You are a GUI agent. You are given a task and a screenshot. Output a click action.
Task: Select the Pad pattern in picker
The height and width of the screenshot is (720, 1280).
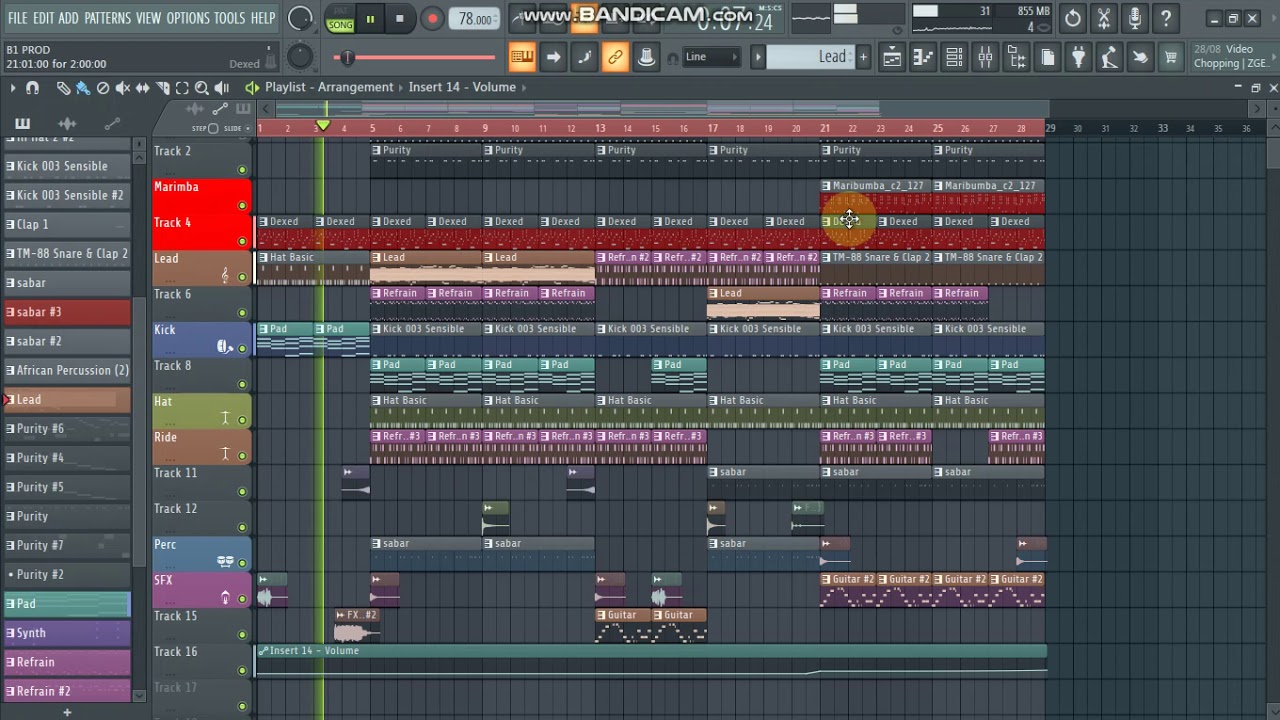(67, 604)
